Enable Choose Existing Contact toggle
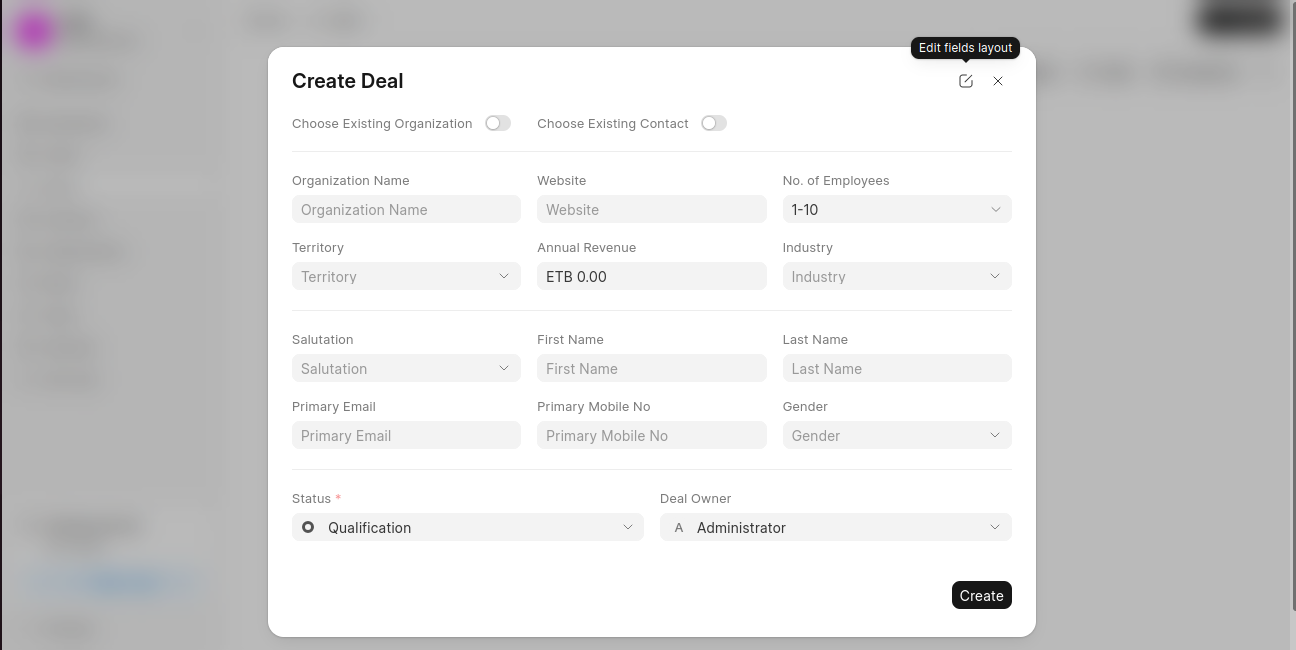The image size is (1296, 650). pyautogui.click(x=714, y=122)
